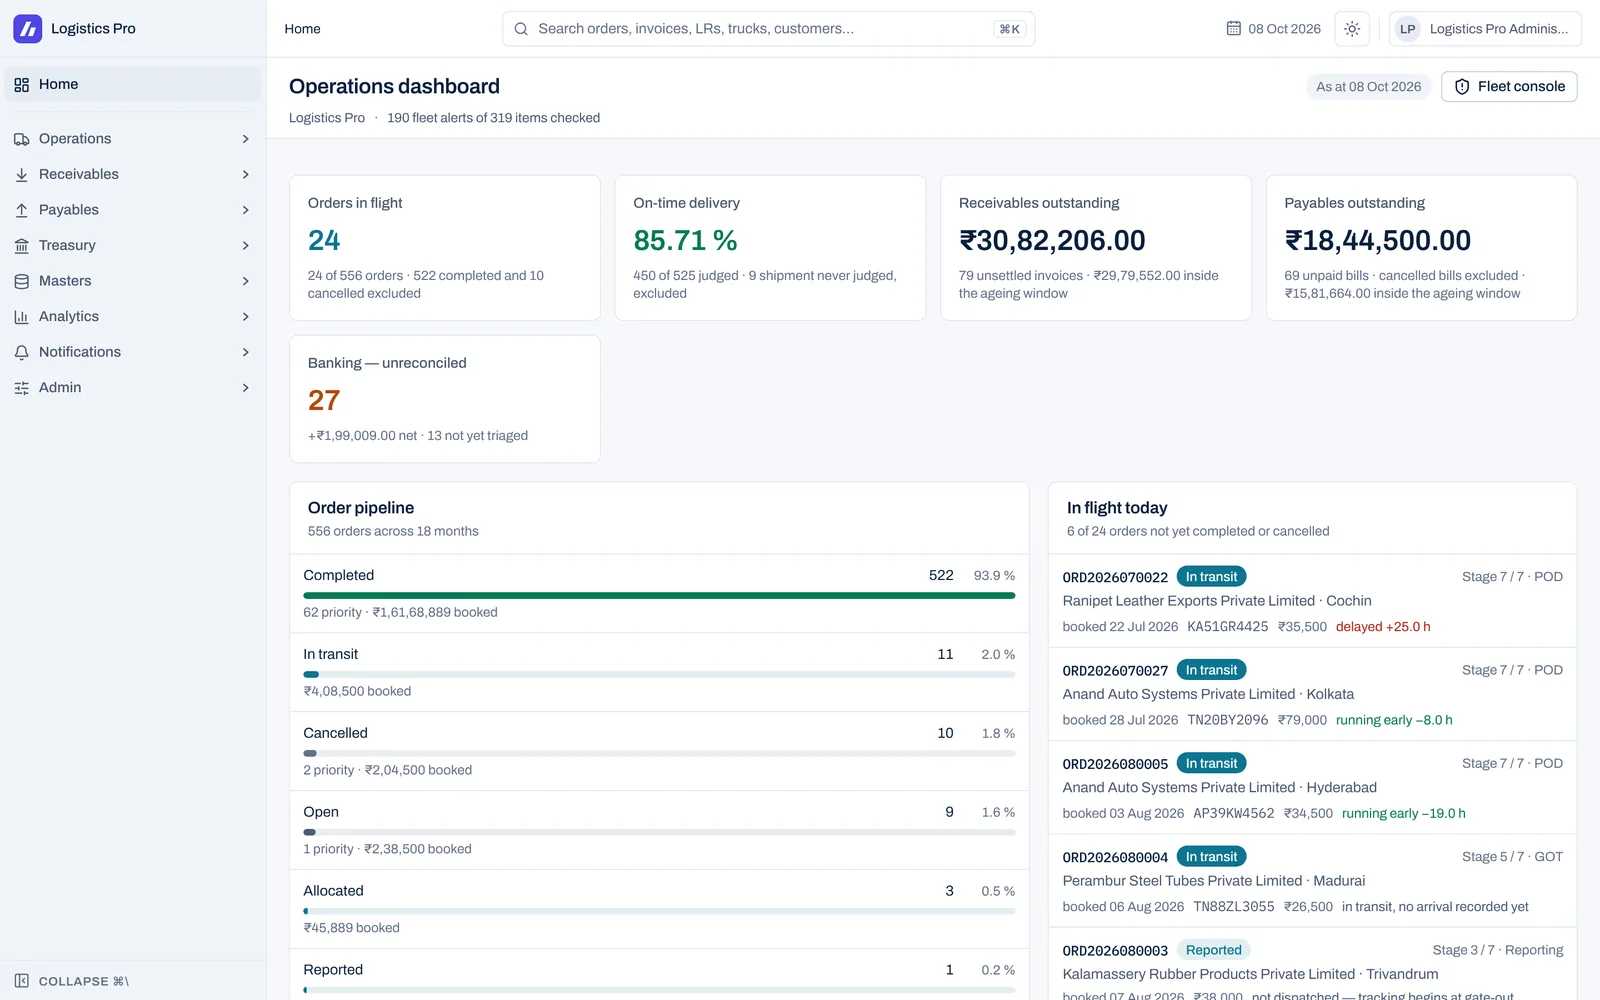Click the Open row in order pipeline
The width and height of the screenshot is (1600, 1000).
[659, 830]
